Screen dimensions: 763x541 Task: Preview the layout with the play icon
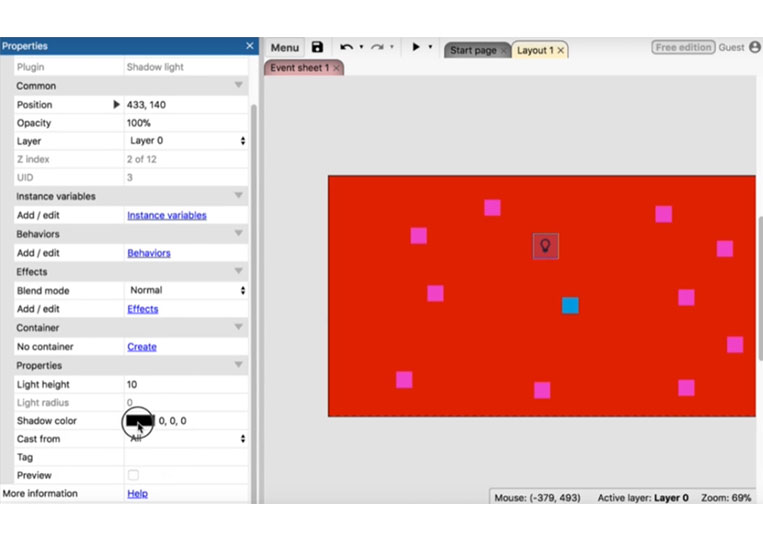click(x=416, y=47)
